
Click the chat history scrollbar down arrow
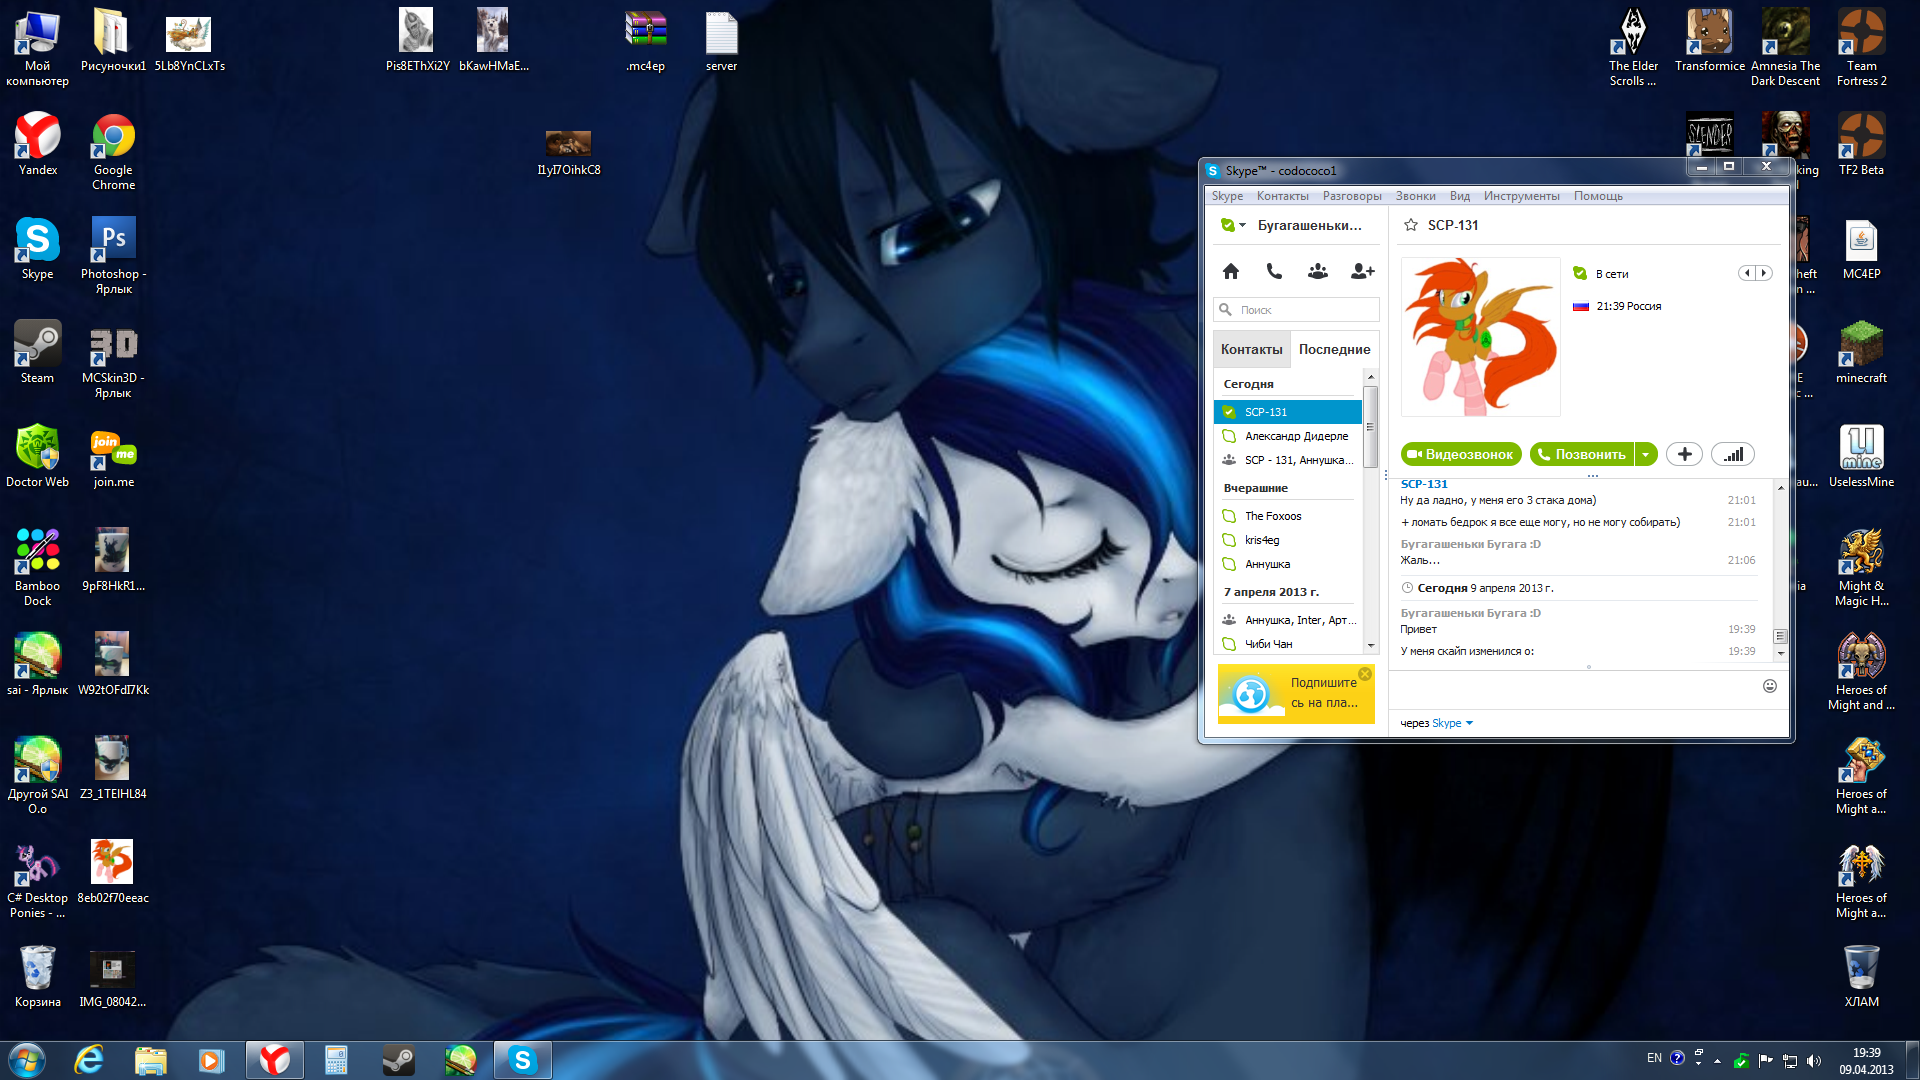click(1780, 653)
